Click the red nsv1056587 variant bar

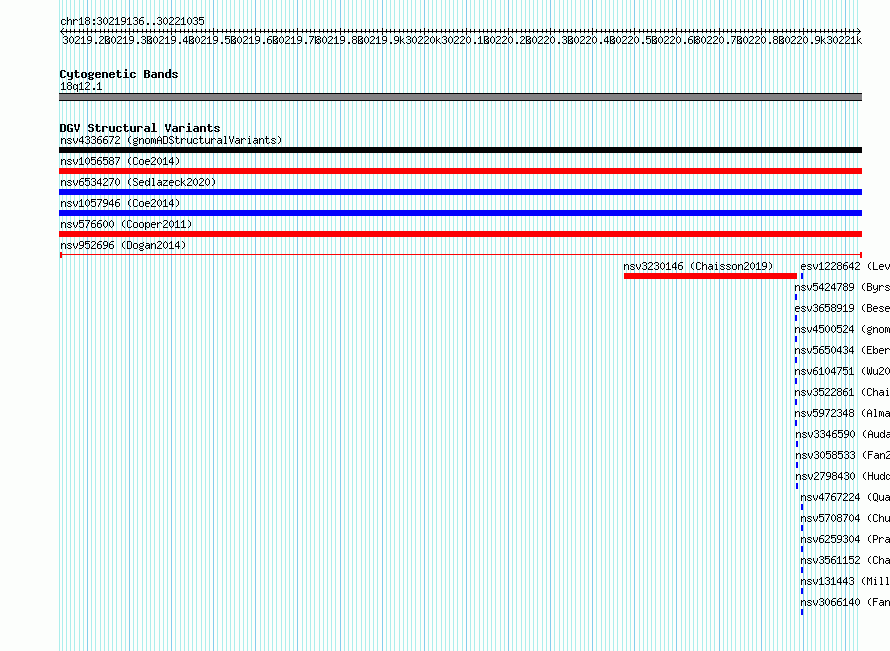[x=460, y=171]
